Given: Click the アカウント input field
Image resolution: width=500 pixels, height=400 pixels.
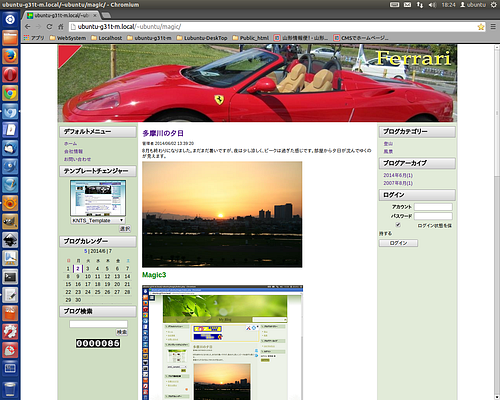Looking at the screenshot, I should coord(433,207).
